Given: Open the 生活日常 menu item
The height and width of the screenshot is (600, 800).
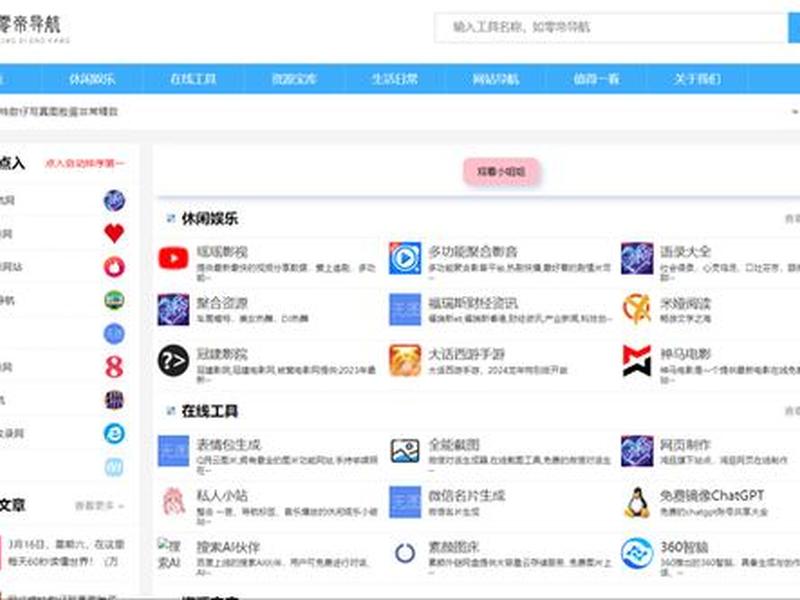Looking at the screenshot, I should click(x=395, y=79).
